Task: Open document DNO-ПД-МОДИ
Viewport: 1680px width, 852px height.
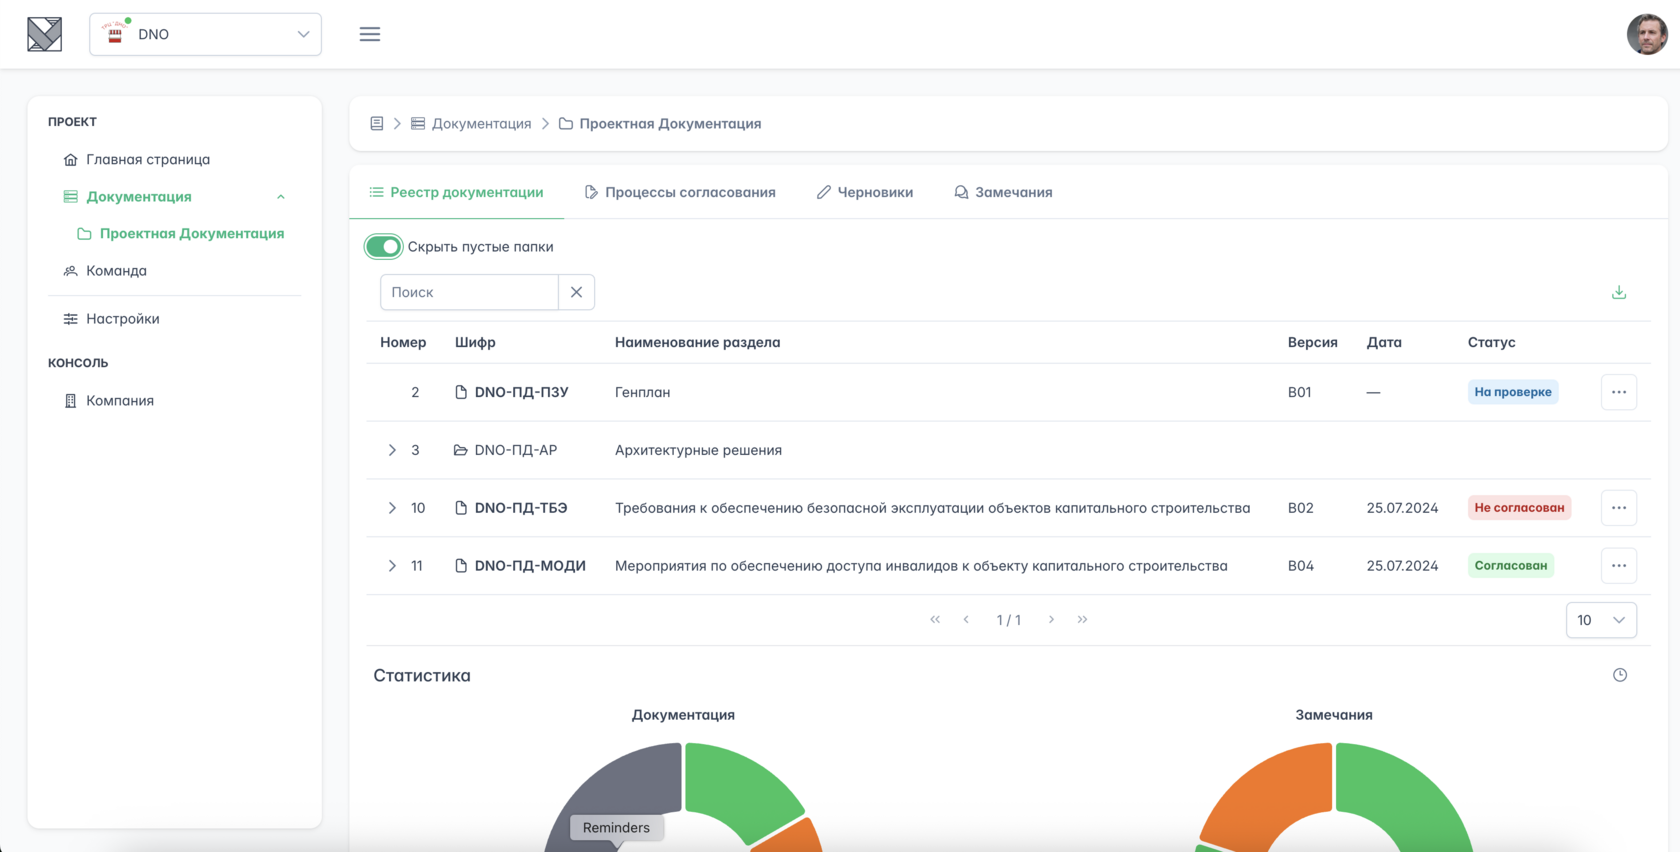Action: point(530,566)
